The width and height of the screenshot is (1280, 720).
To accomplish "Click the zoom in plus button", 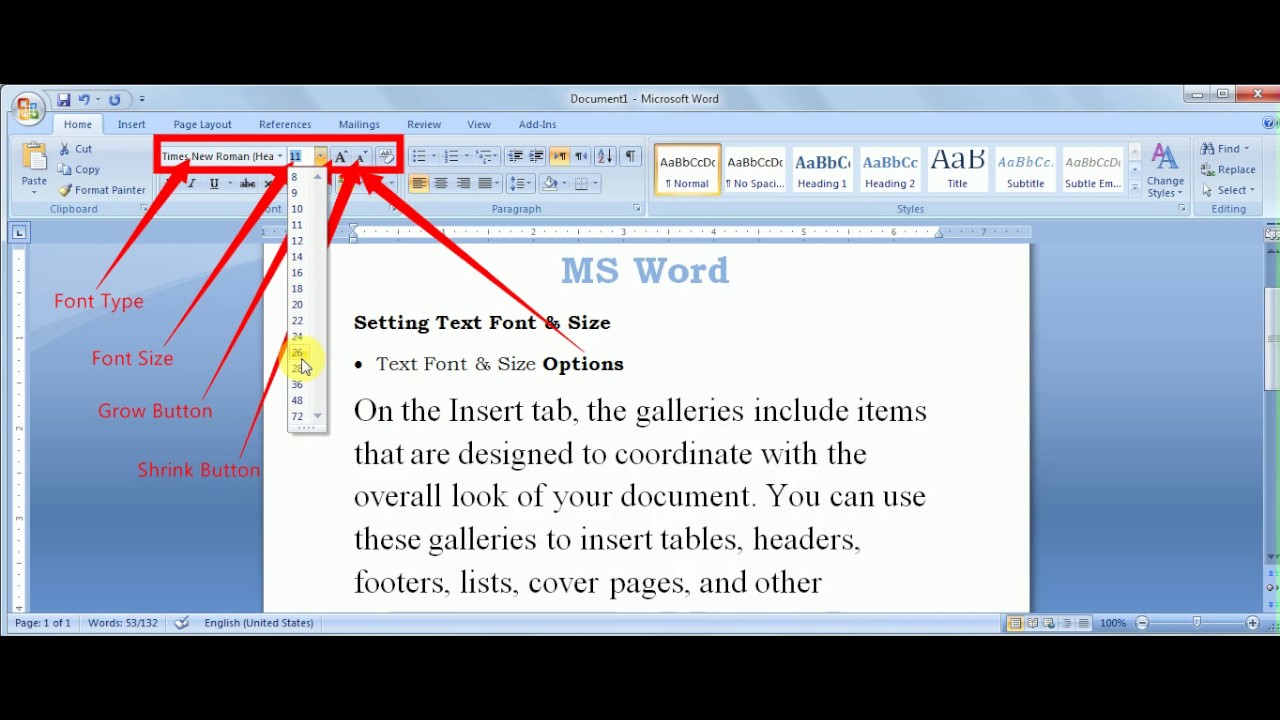I will (1252, 623).
